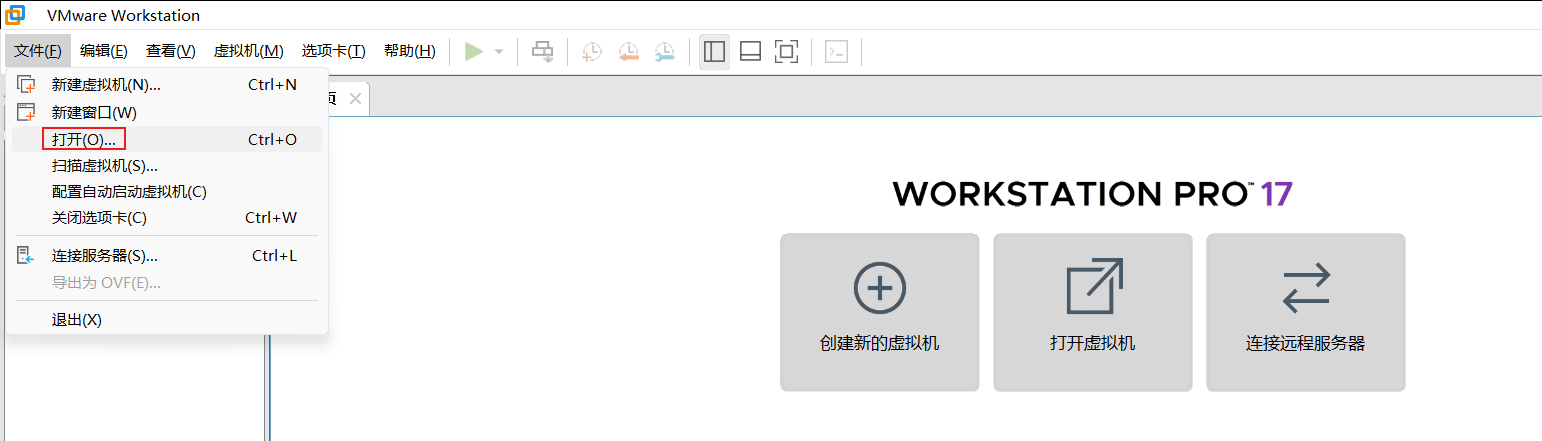1542x441 pixels.
Task: Click the revert to snapshot icon
Action: (x=628, y=51)
